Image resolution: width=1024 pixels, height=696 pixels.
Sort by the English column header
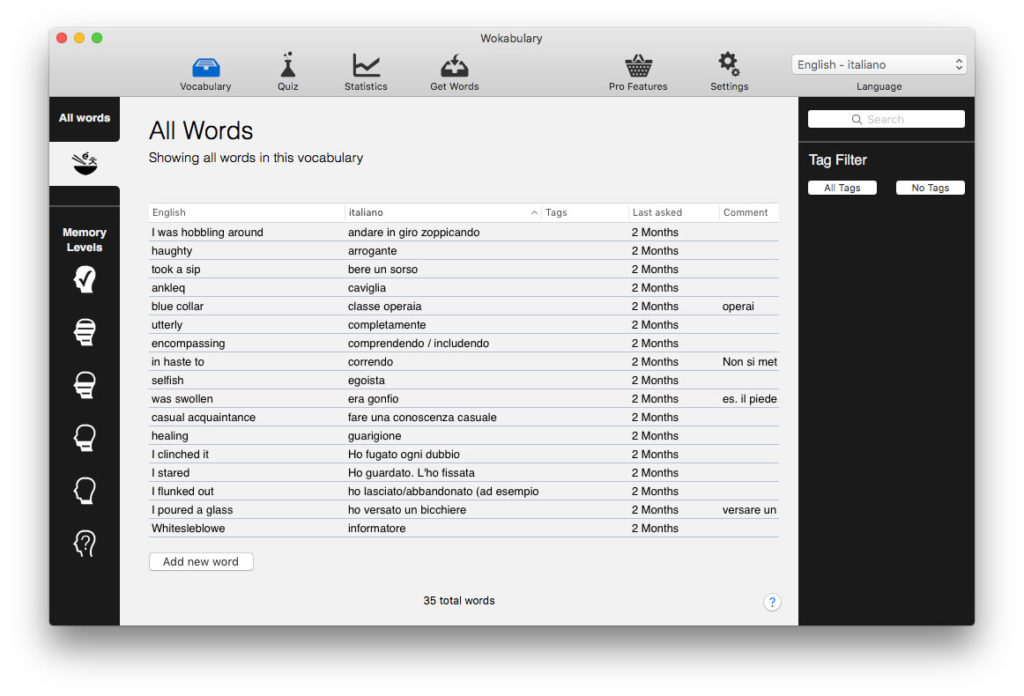click(246, 213)
